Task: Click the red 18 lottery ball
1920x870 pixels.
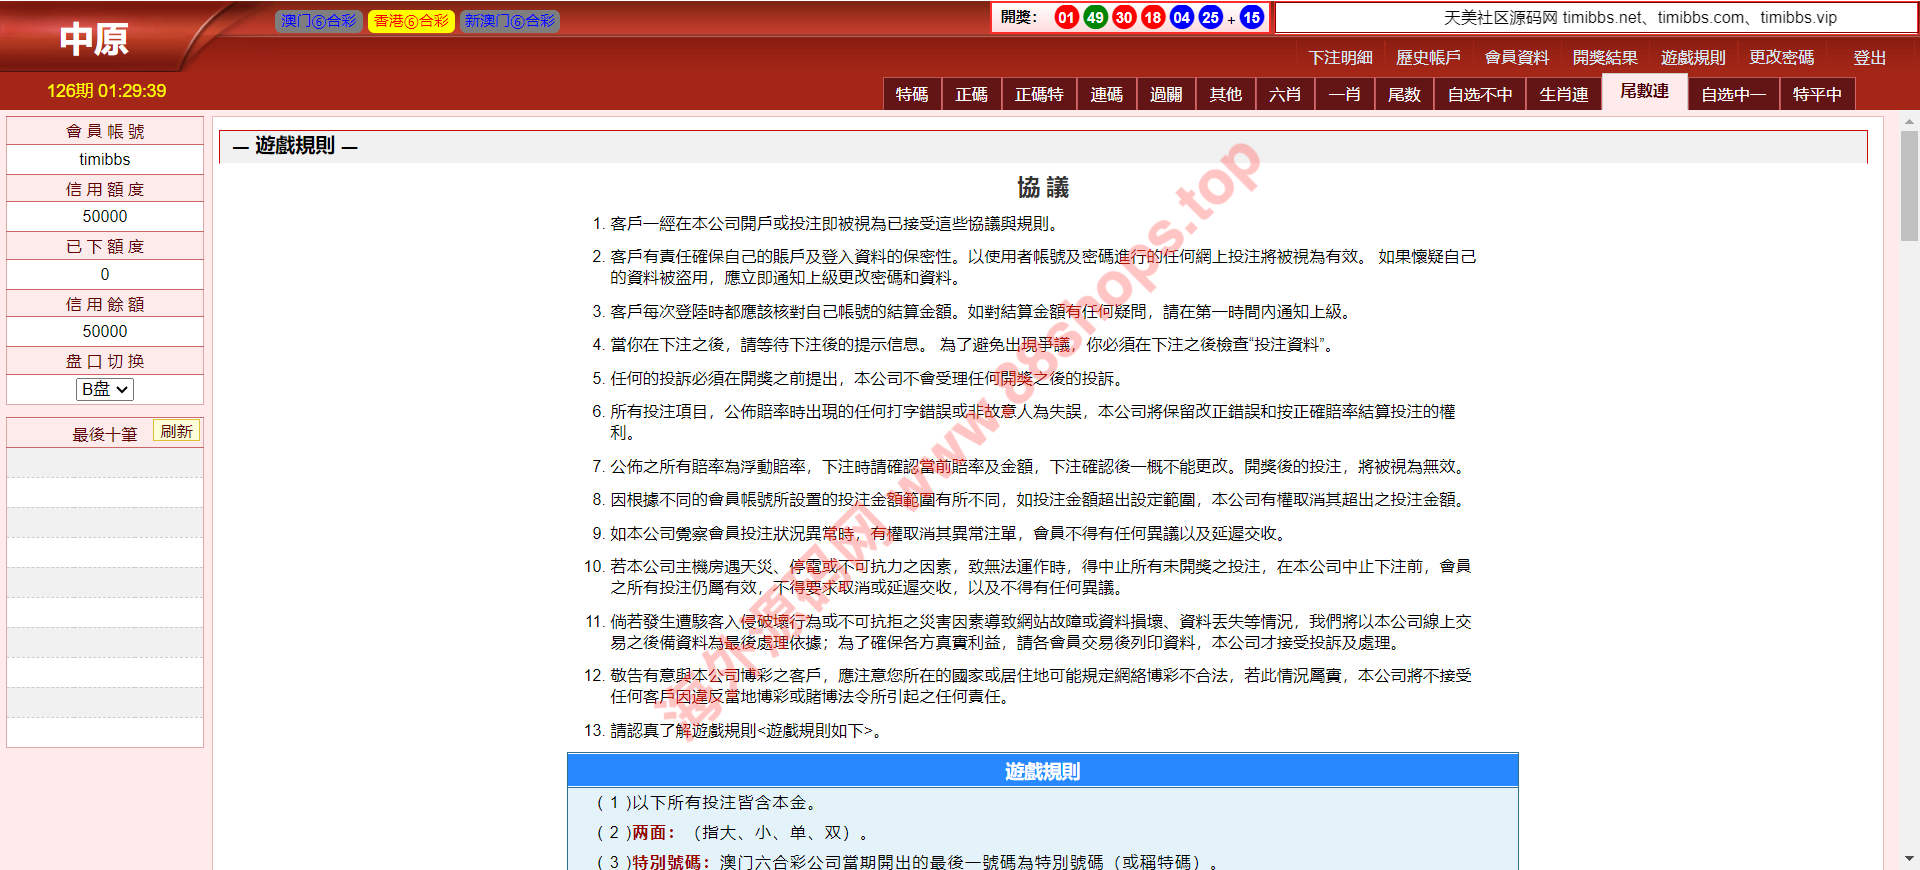Action: (x=1153, y=17)
